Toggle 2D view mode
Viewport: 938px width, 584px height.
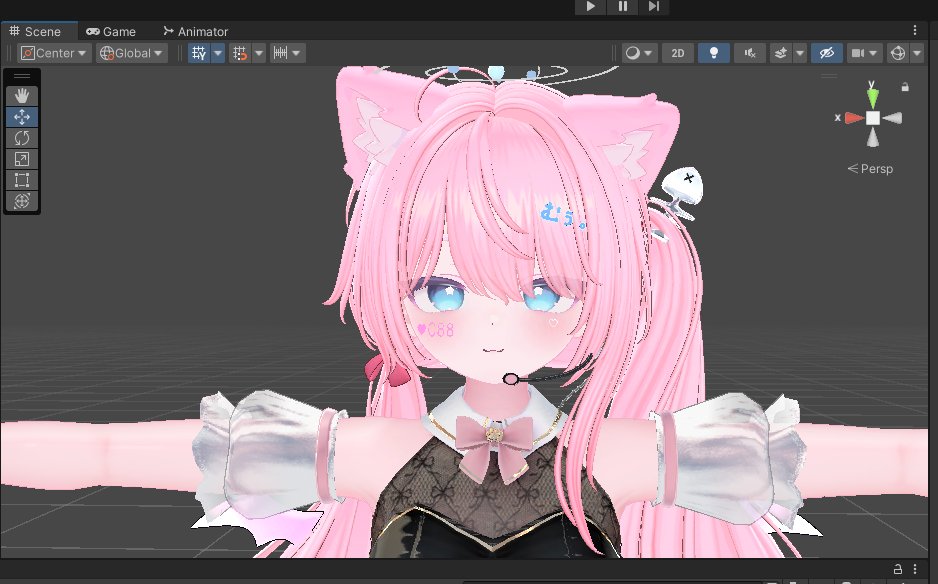point(678,53)
